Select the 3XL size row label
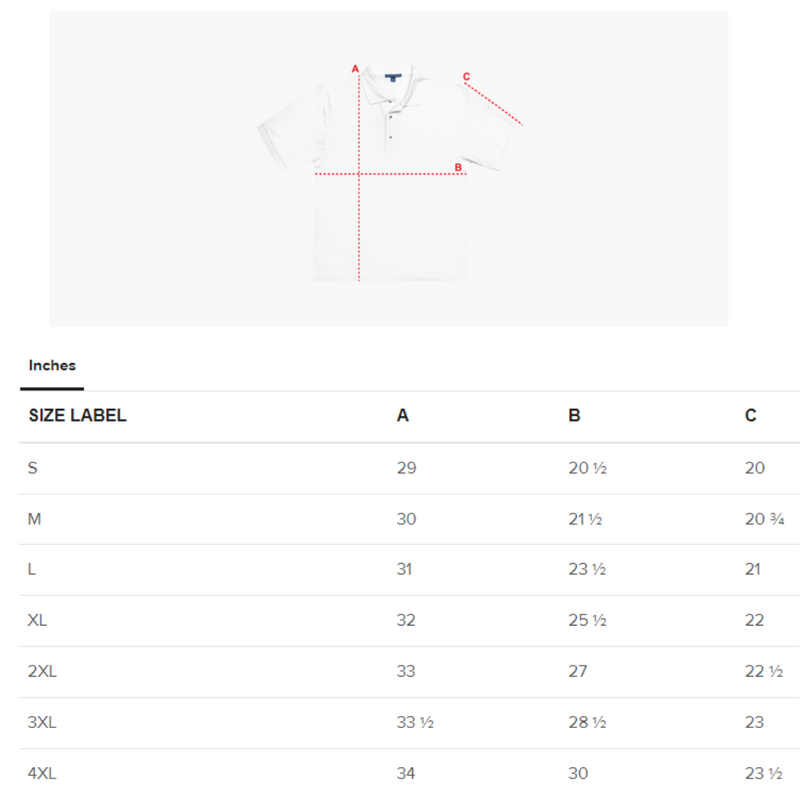The image size is (800, 800). [42, 722]
